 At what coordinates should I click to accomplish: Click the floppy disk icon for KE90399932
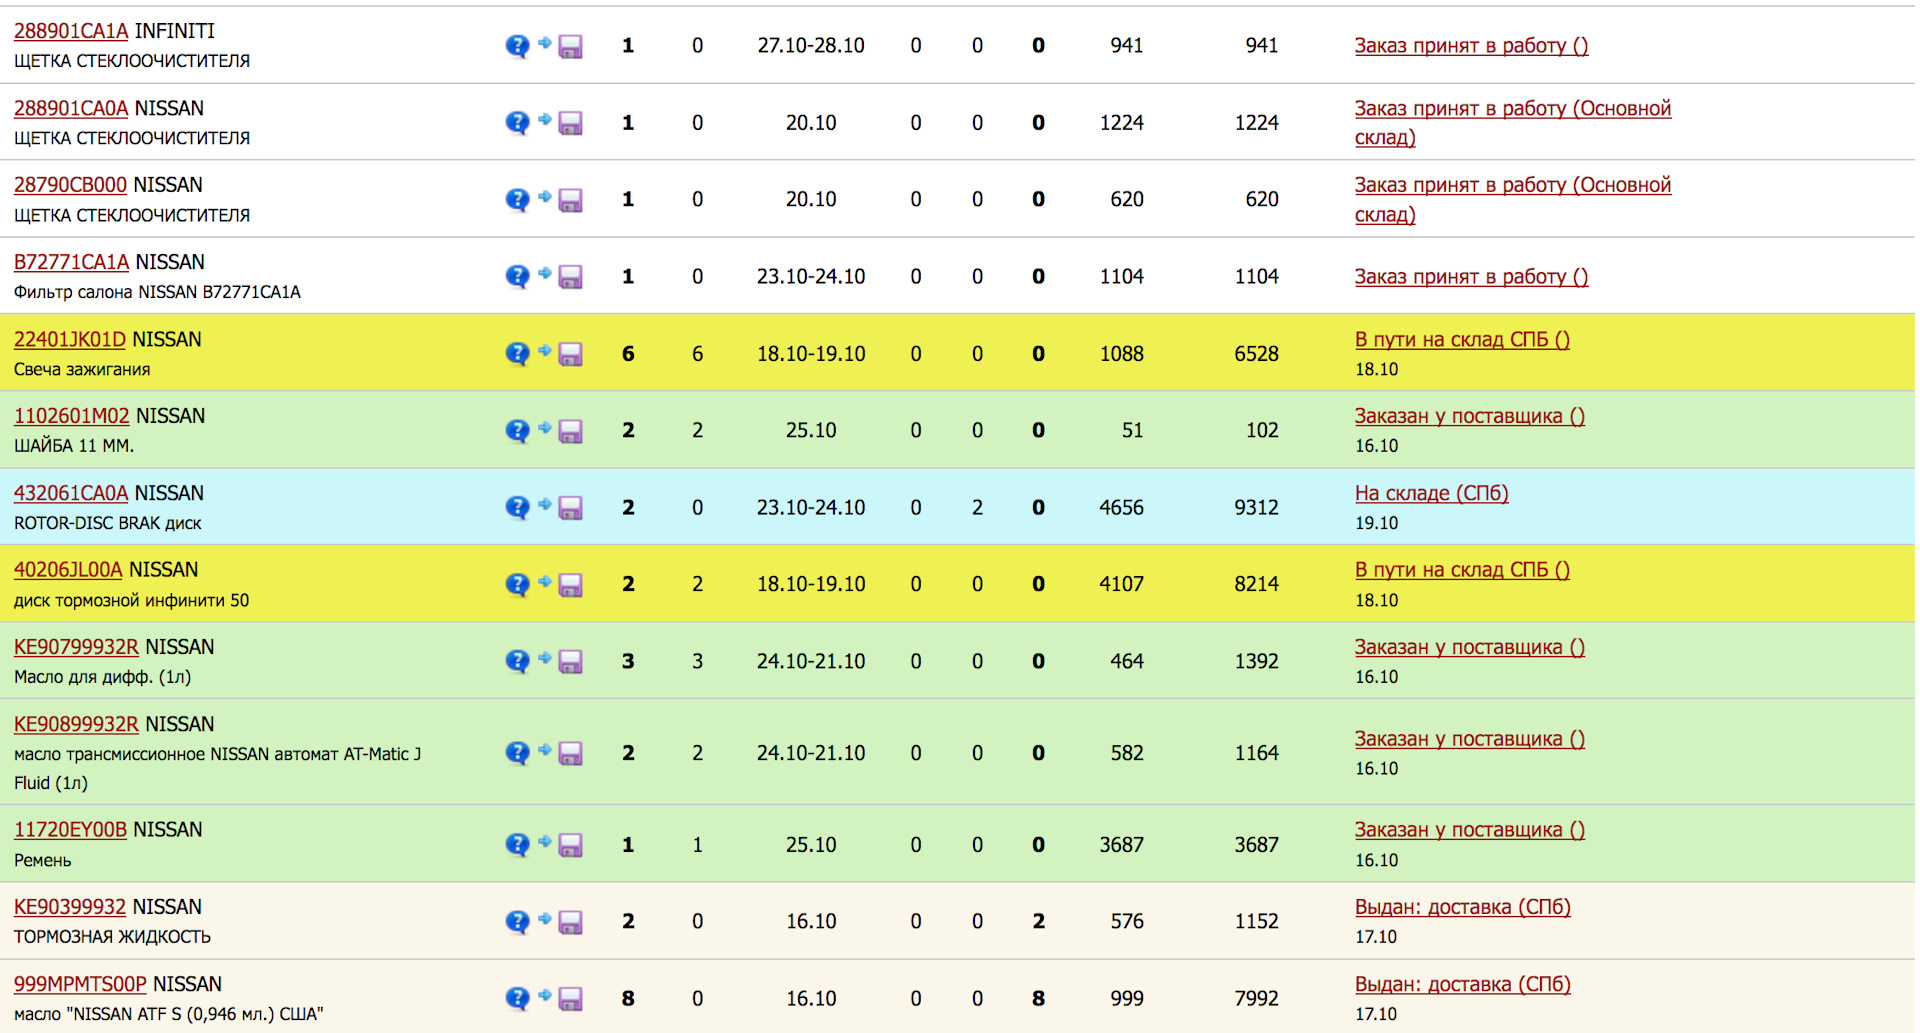pyautogui.click(x=571, y=922)
